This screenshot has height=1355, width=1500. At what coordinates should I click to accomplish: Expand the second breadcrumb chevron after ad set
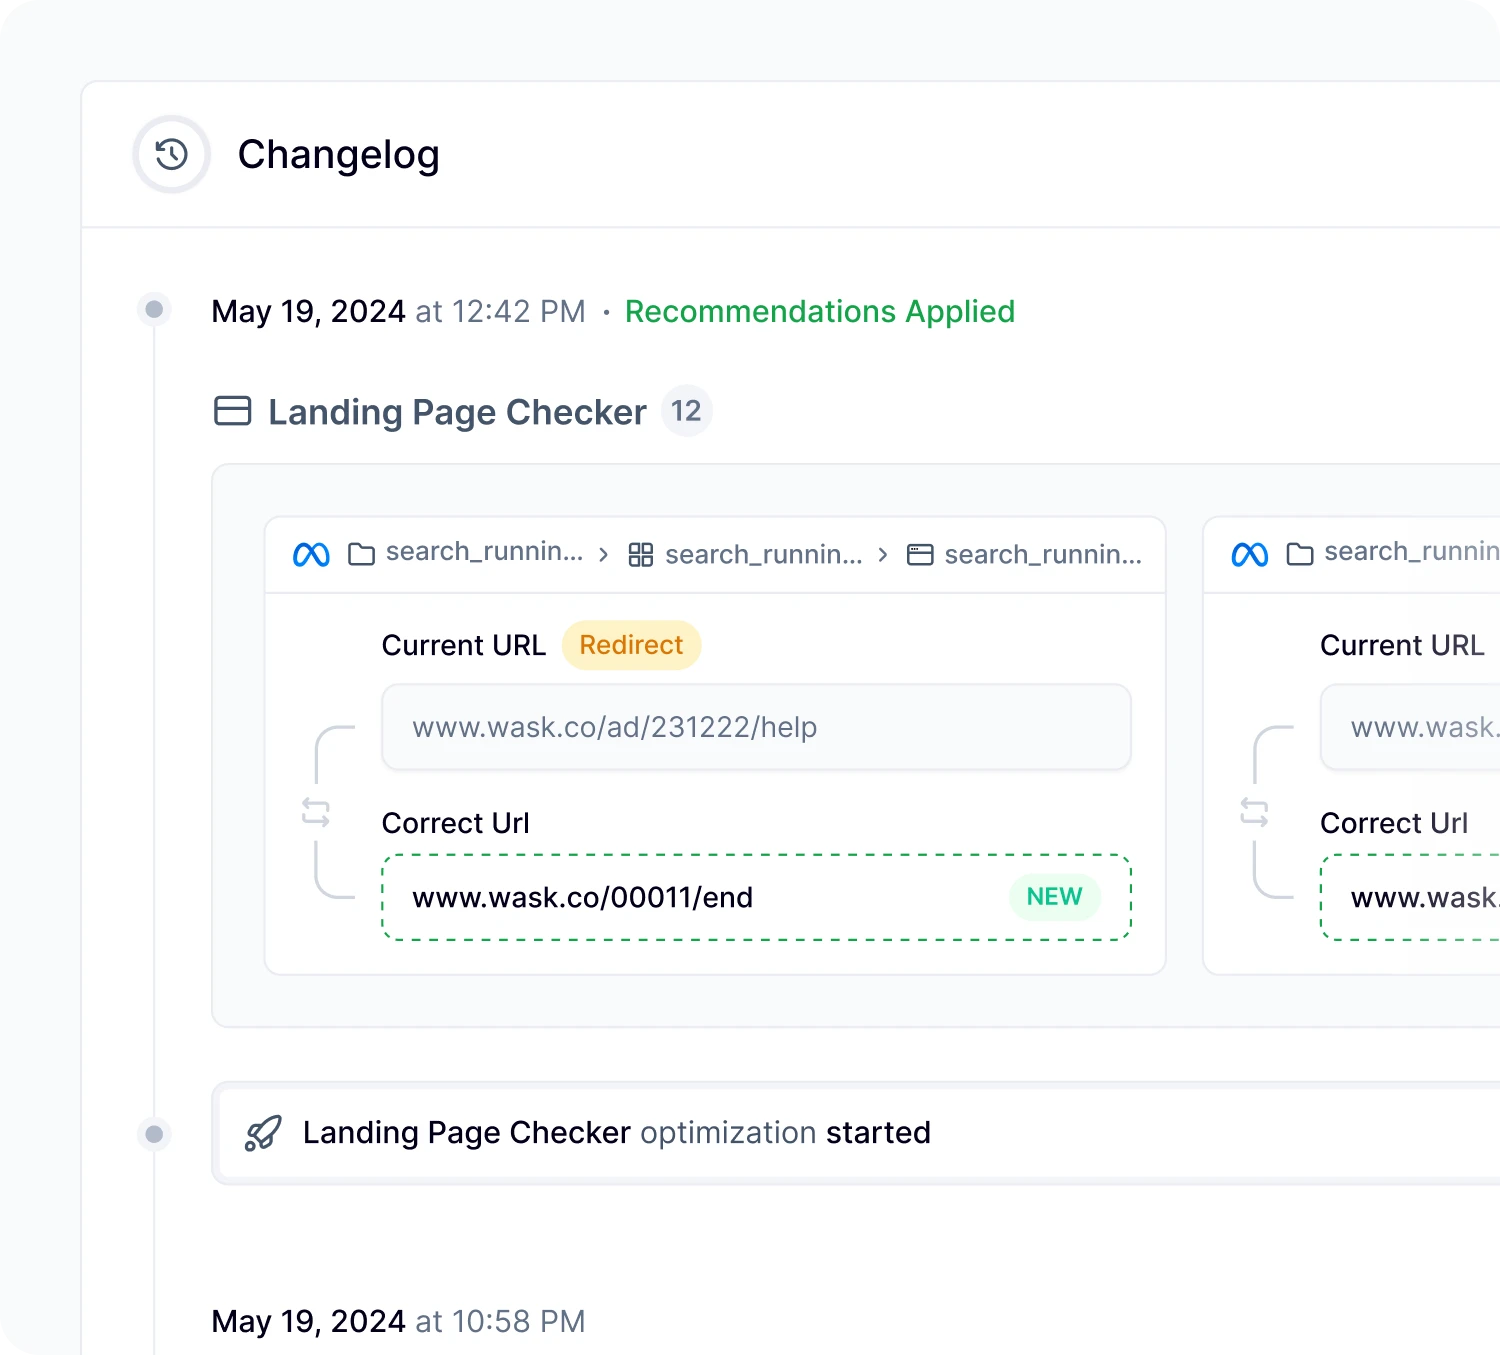point(882,555)
